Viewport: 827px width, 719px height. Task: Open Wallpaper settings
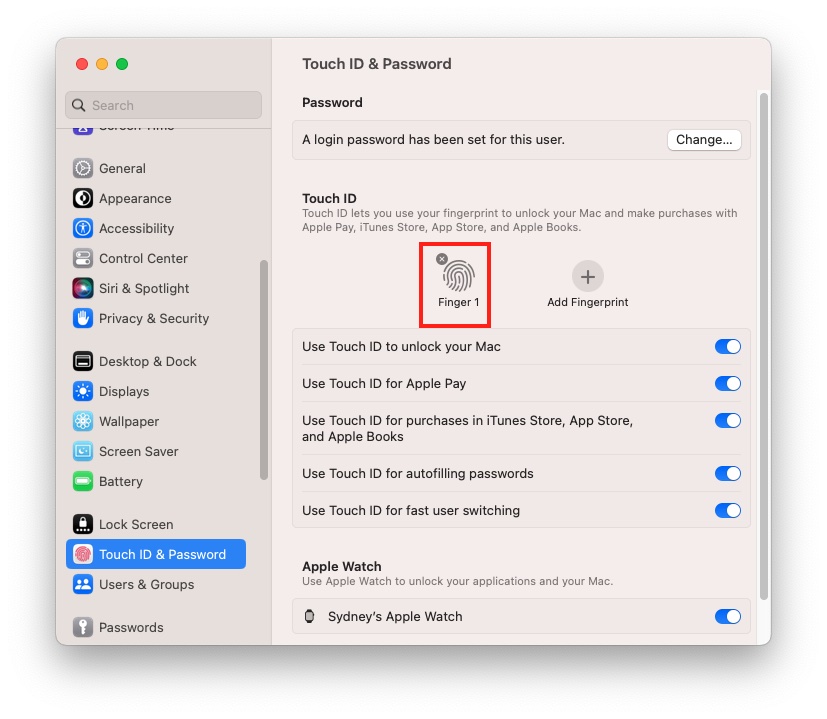pos(81,421)
